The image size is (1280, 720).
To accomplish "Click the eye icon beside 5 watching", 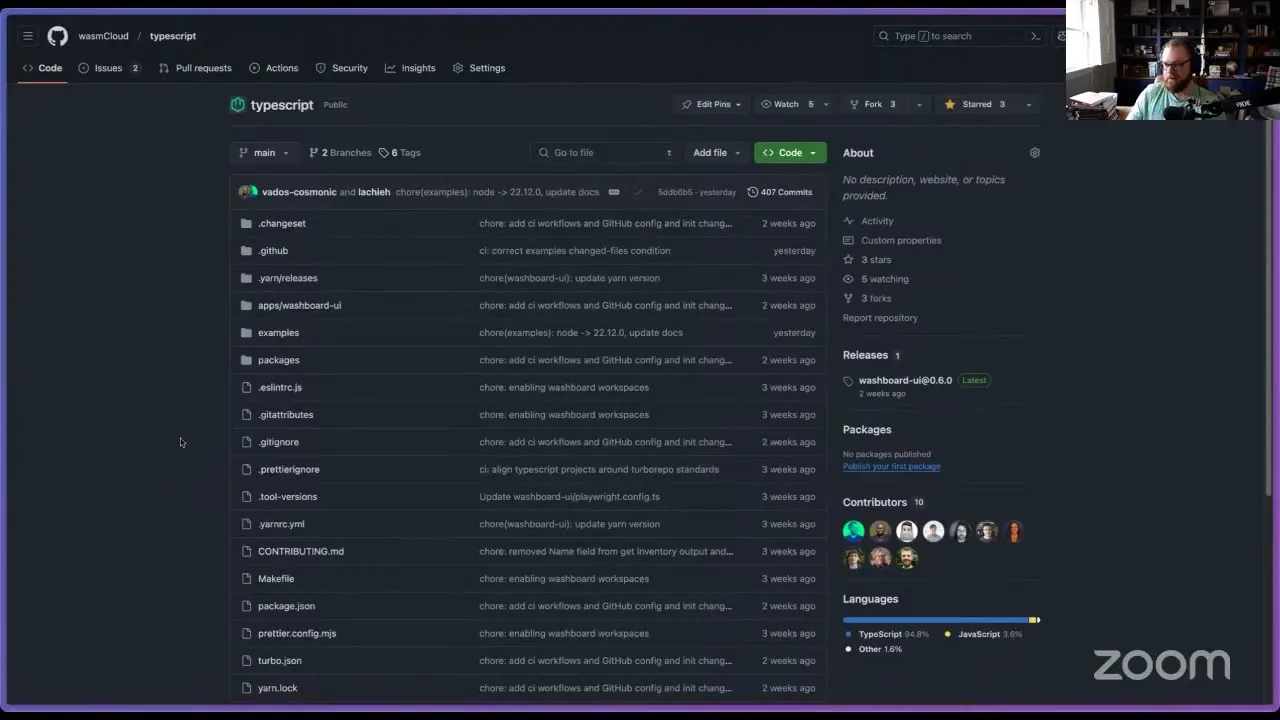I will point(849,279).
